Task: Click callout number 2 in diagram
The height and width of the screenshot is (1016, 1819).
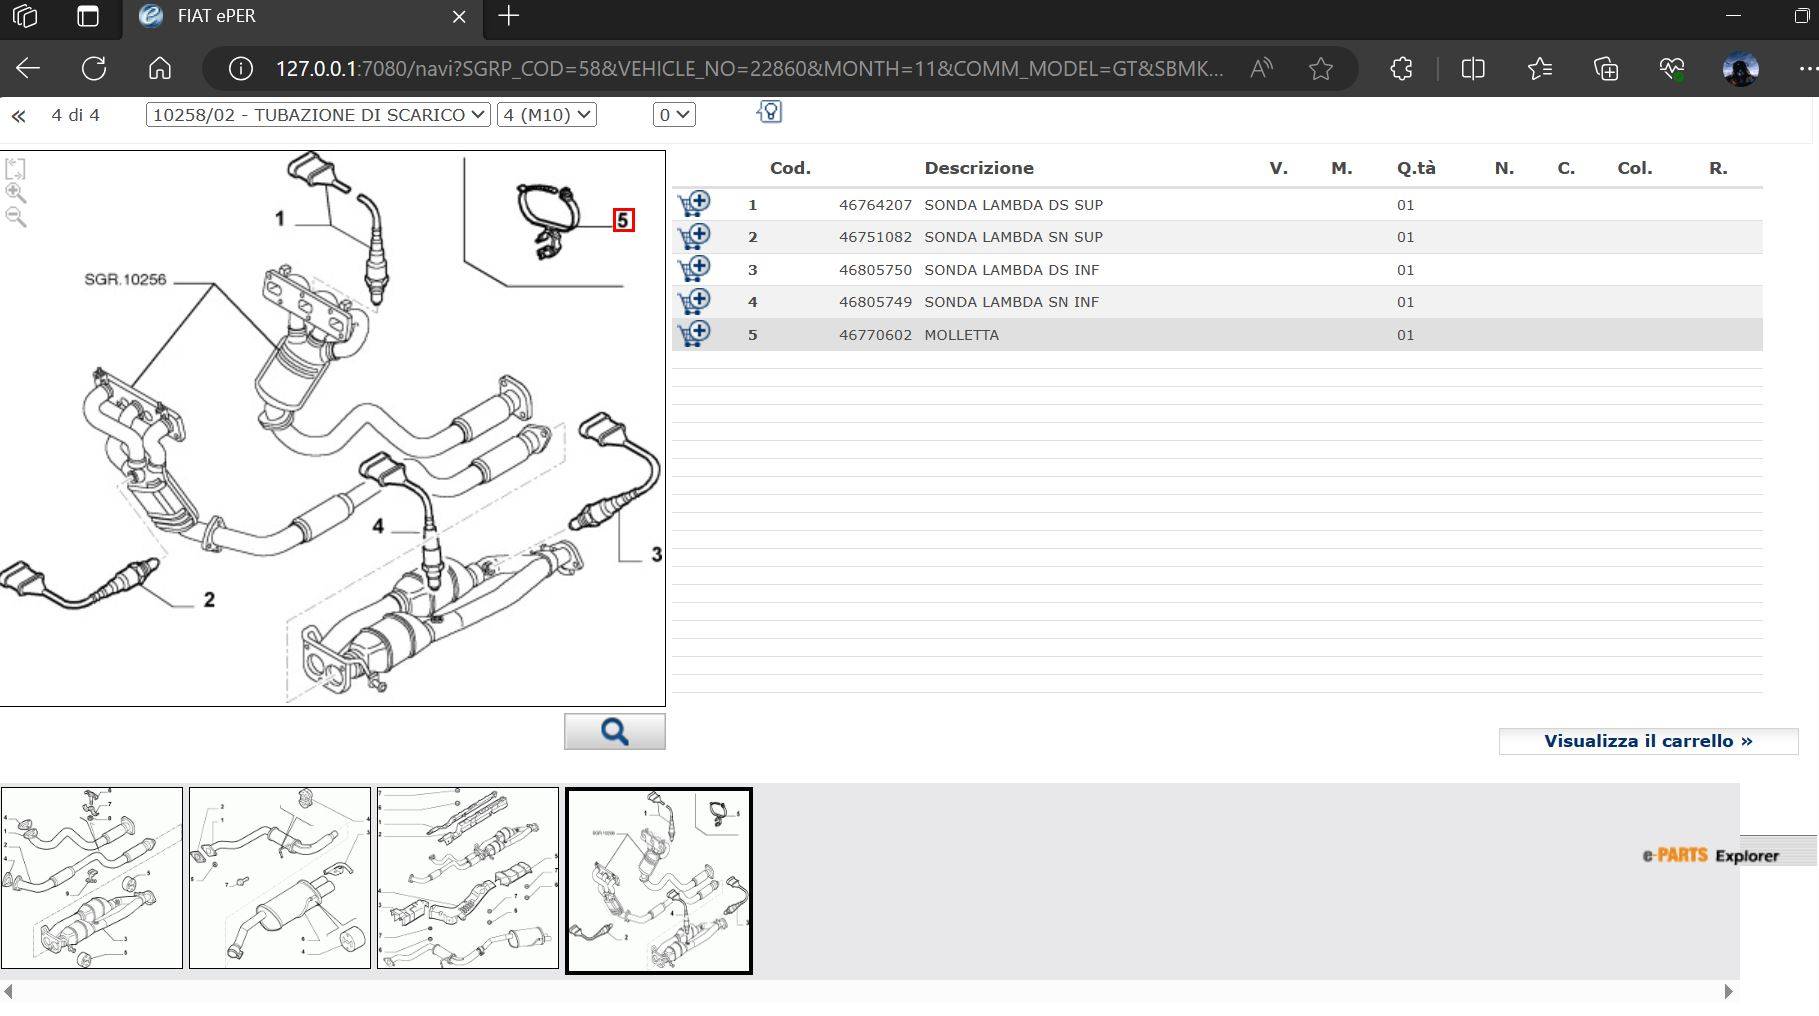Action: point(209,600)
